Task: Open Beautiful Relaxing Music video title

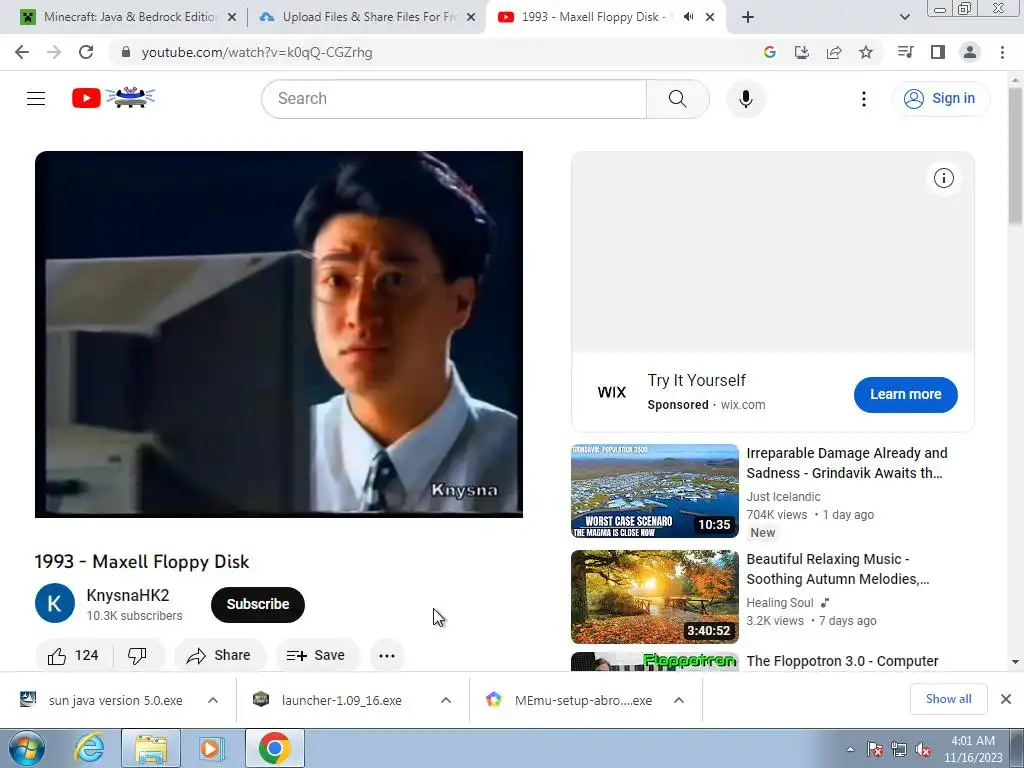Action: point(838,569)
